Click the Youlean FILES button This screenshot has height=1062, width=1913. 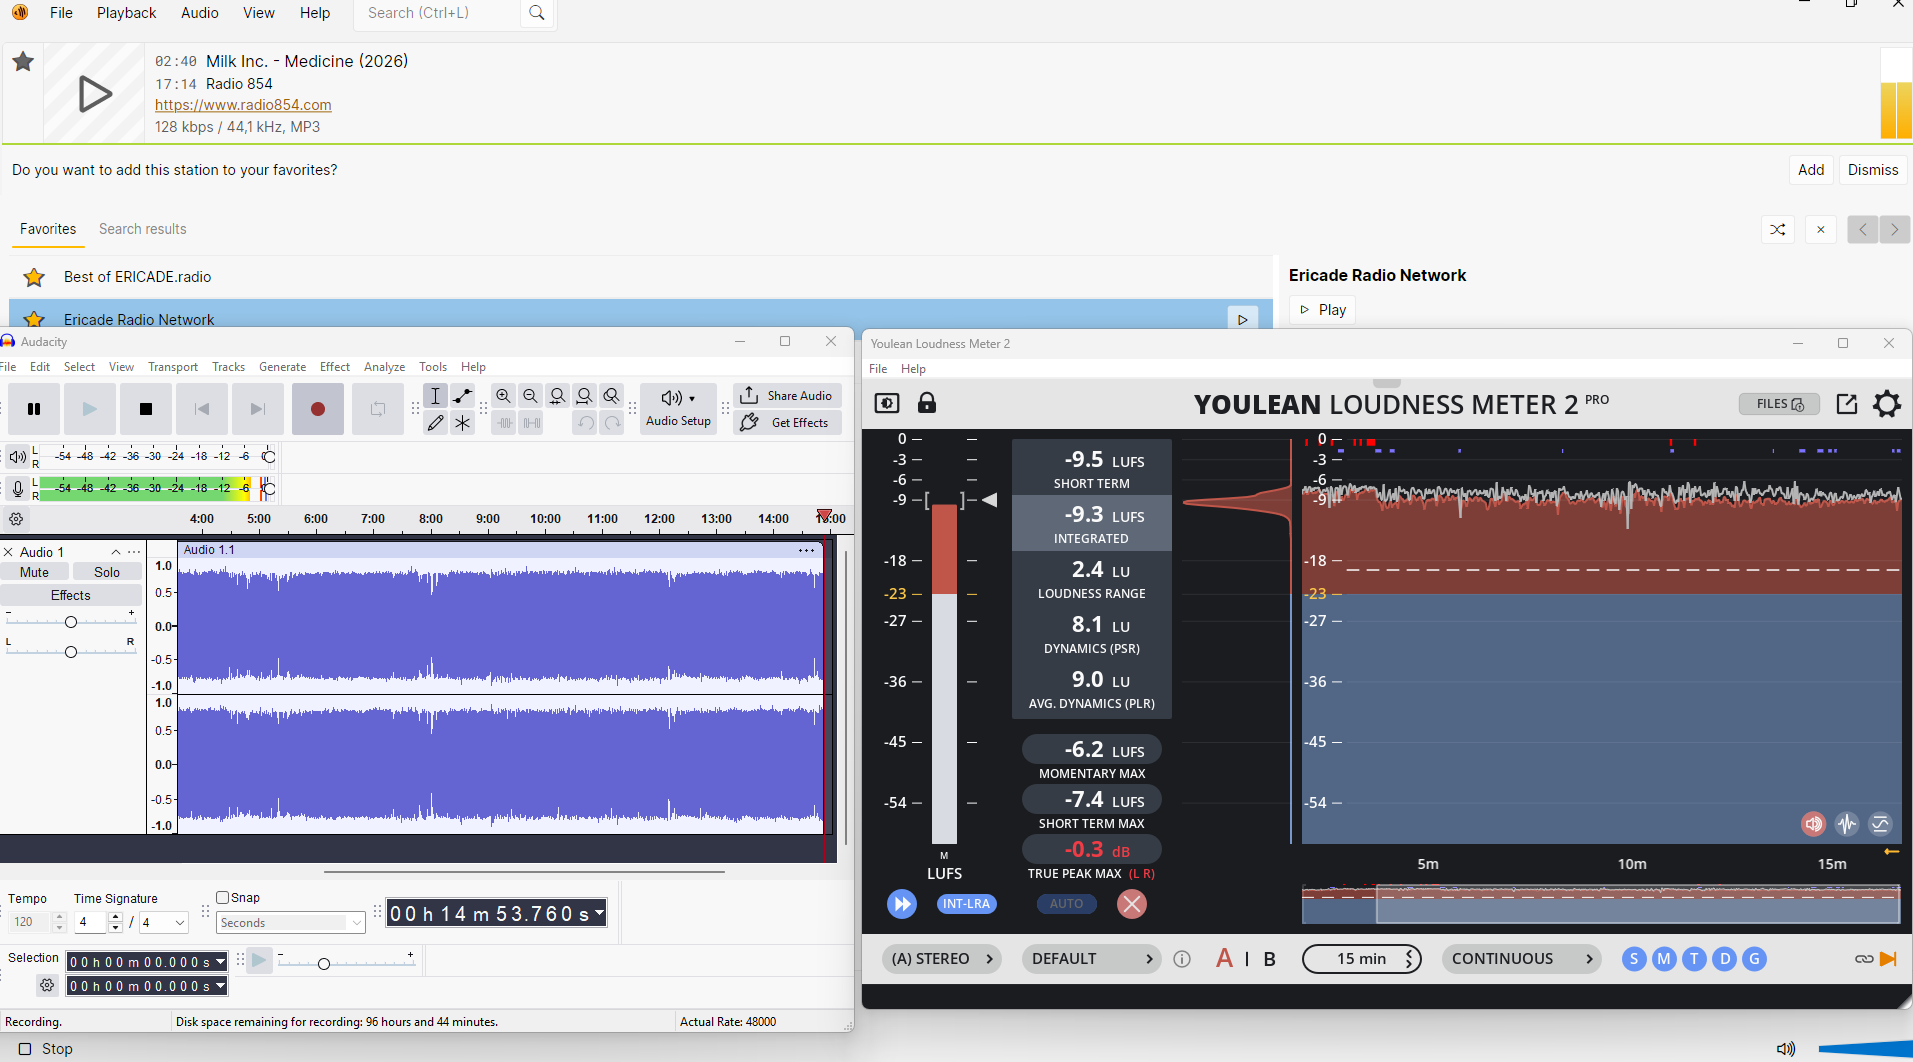pos(1780,404)
